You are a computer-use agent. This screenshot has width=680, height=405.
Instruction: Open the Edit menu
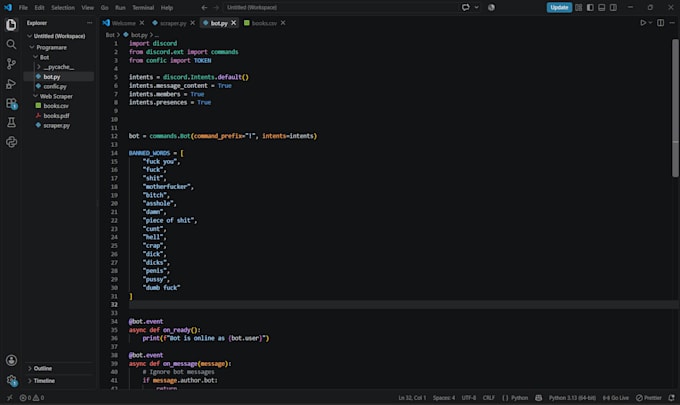point(39,7)
